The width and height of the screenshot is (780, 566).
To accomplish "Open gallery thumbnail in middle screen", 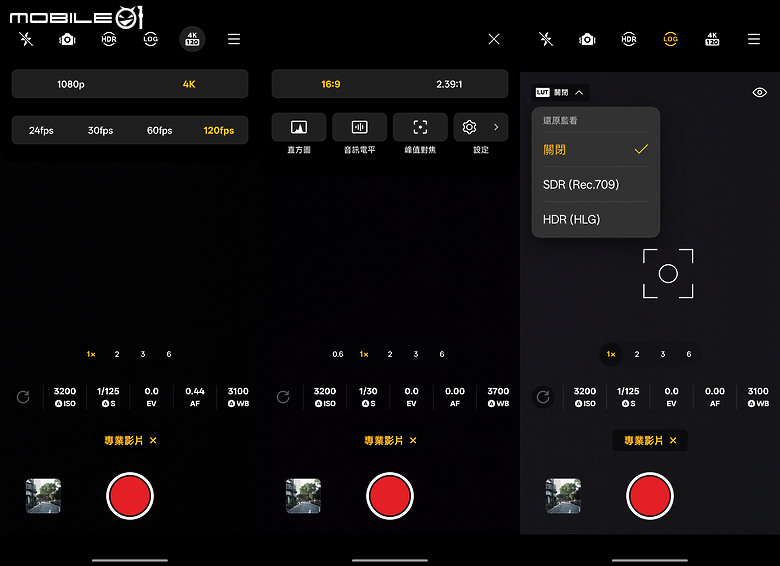I will (x=303, y=495).
